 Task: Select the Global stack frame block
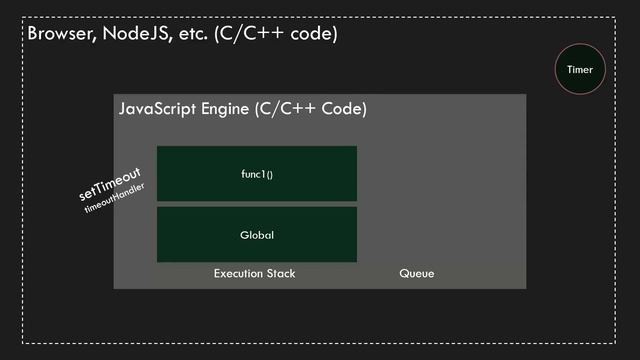point(257,234)
